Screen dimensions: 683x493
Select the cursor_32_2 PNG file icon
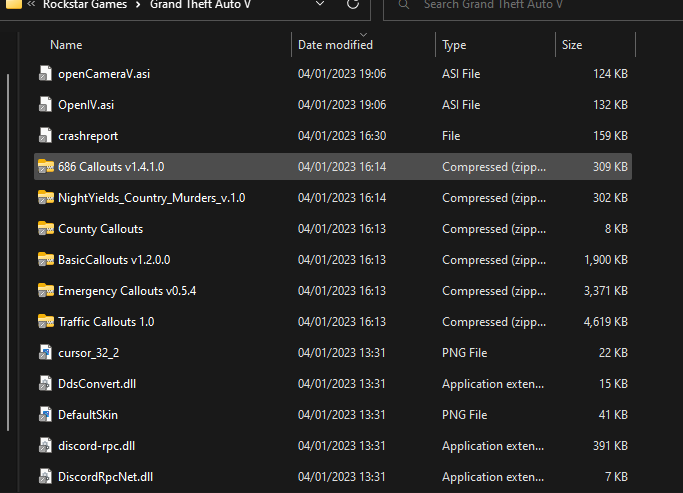click(x=45, y=353)
